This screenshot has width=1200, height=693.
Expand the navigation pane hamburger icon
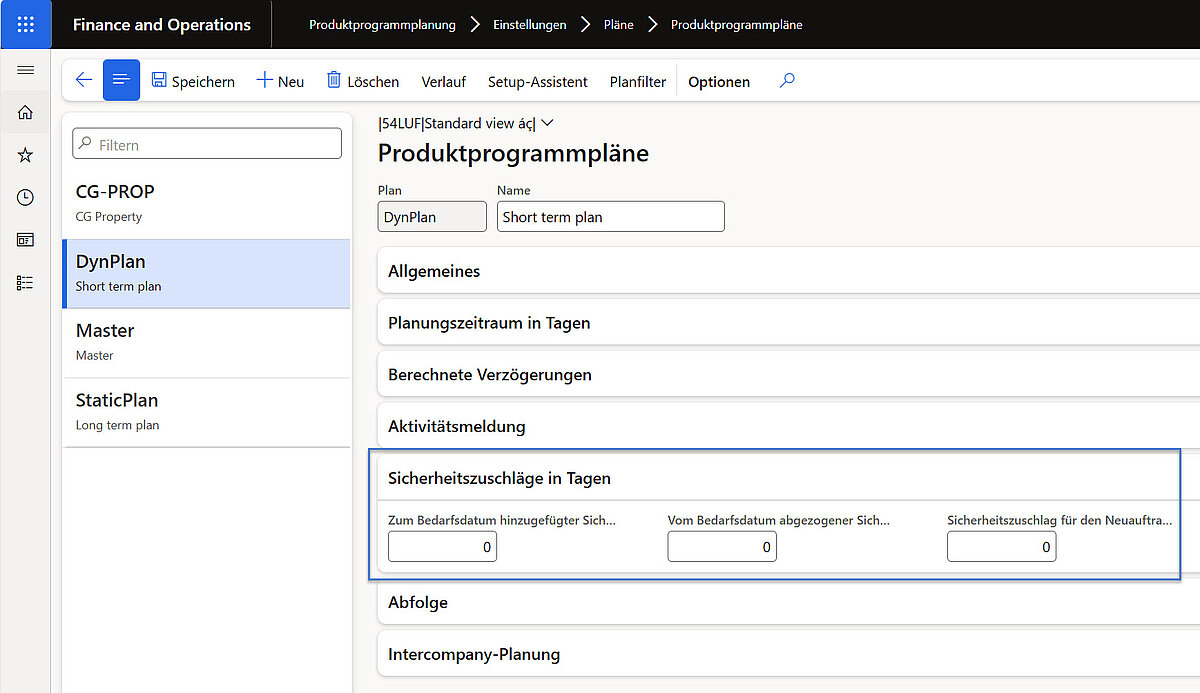(25, 70)
